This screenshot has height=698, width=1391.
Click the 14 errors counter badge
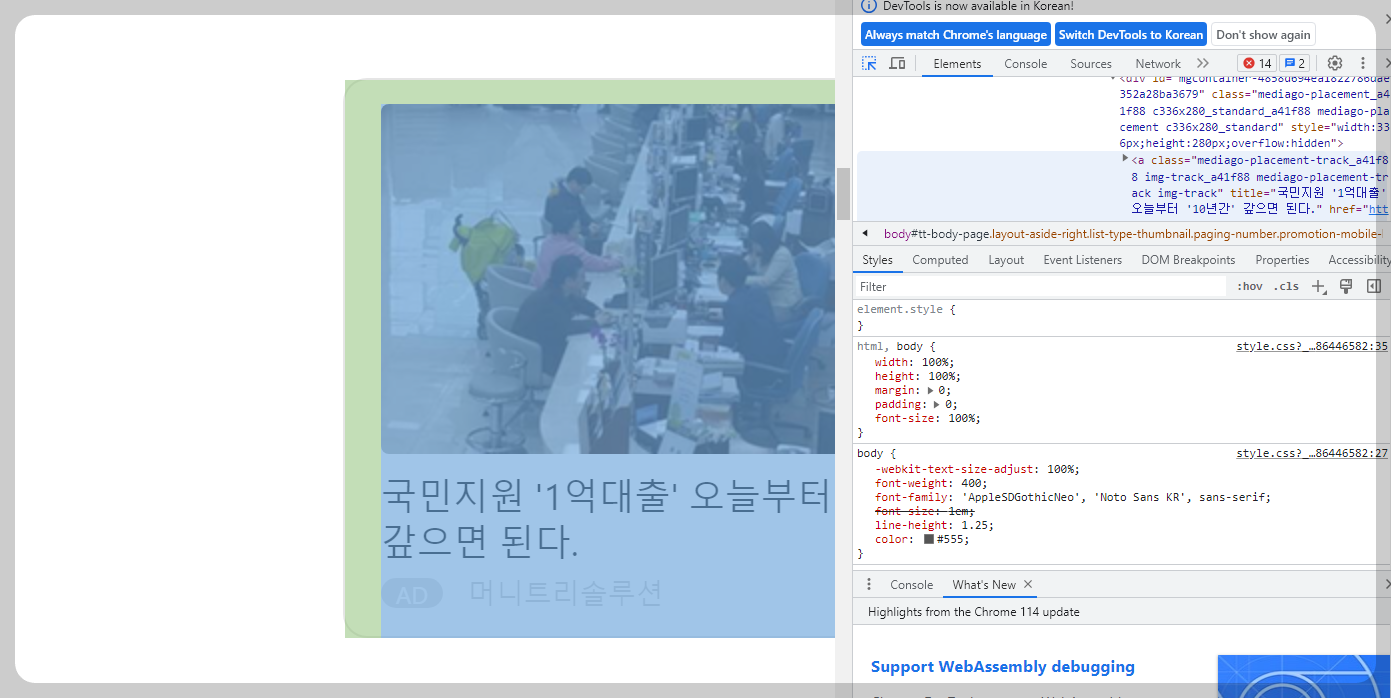1257,63
